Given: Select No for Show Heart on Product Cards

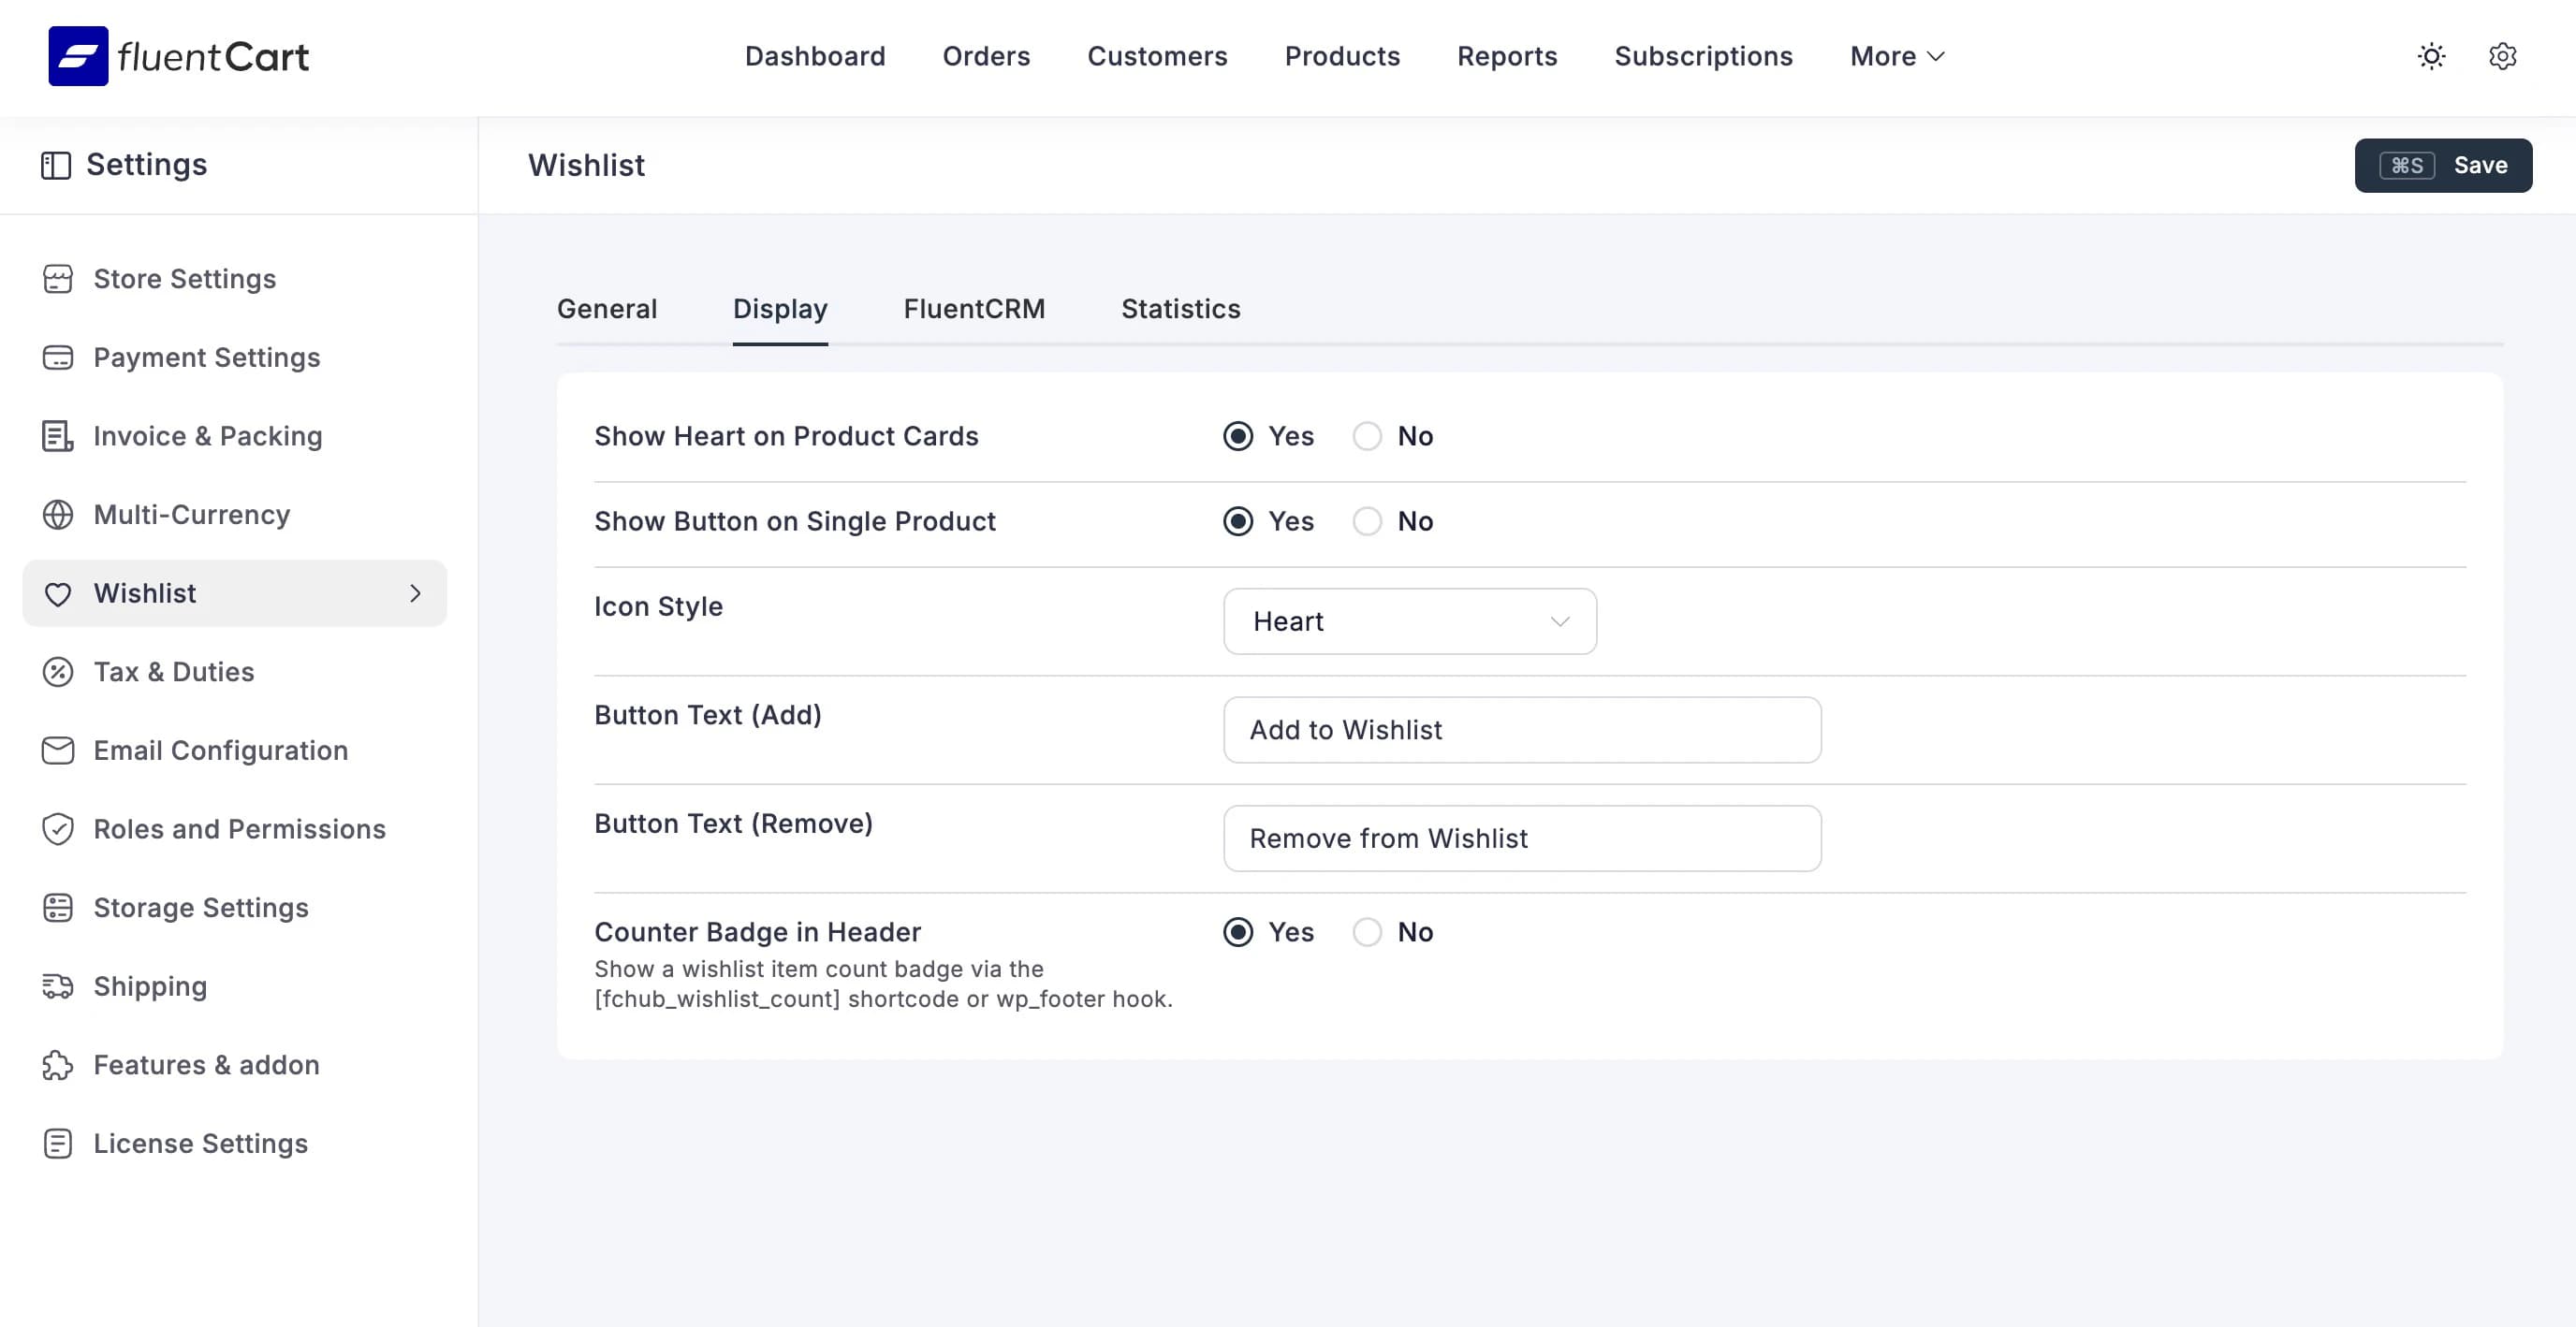Looking at the screenshot, I should (1367, 436).
